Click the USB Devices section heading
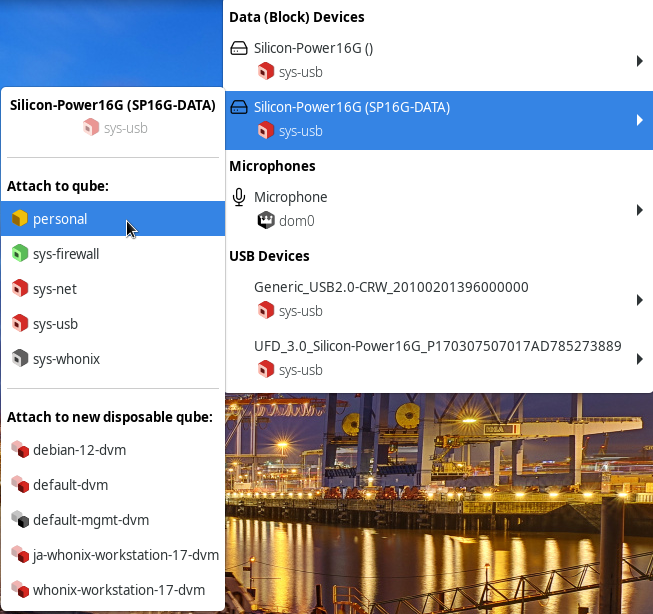Image resolution: width=653 pixels, height=614 pixels. pyautogui.click(x=269, y=256)
